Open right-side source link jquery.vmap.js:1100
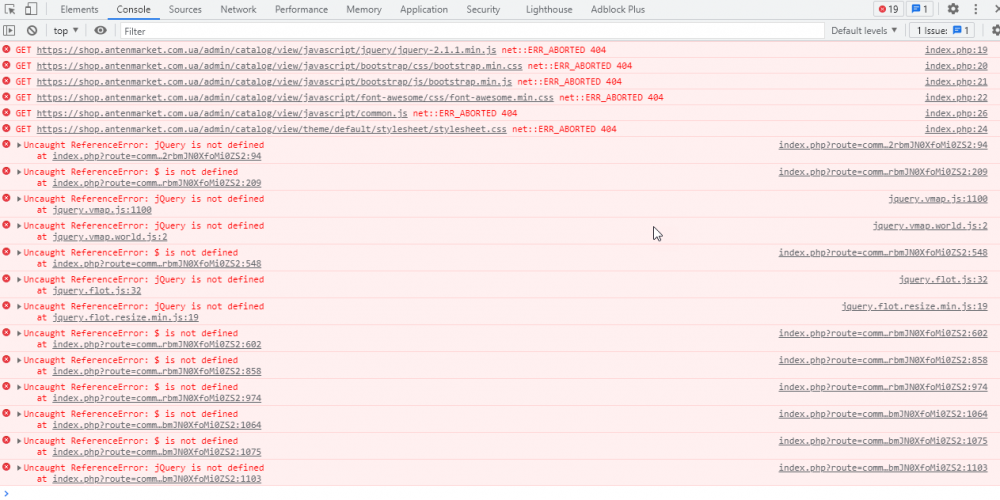The width and height of the screenshot is (1000, 500). coord(938,198)
